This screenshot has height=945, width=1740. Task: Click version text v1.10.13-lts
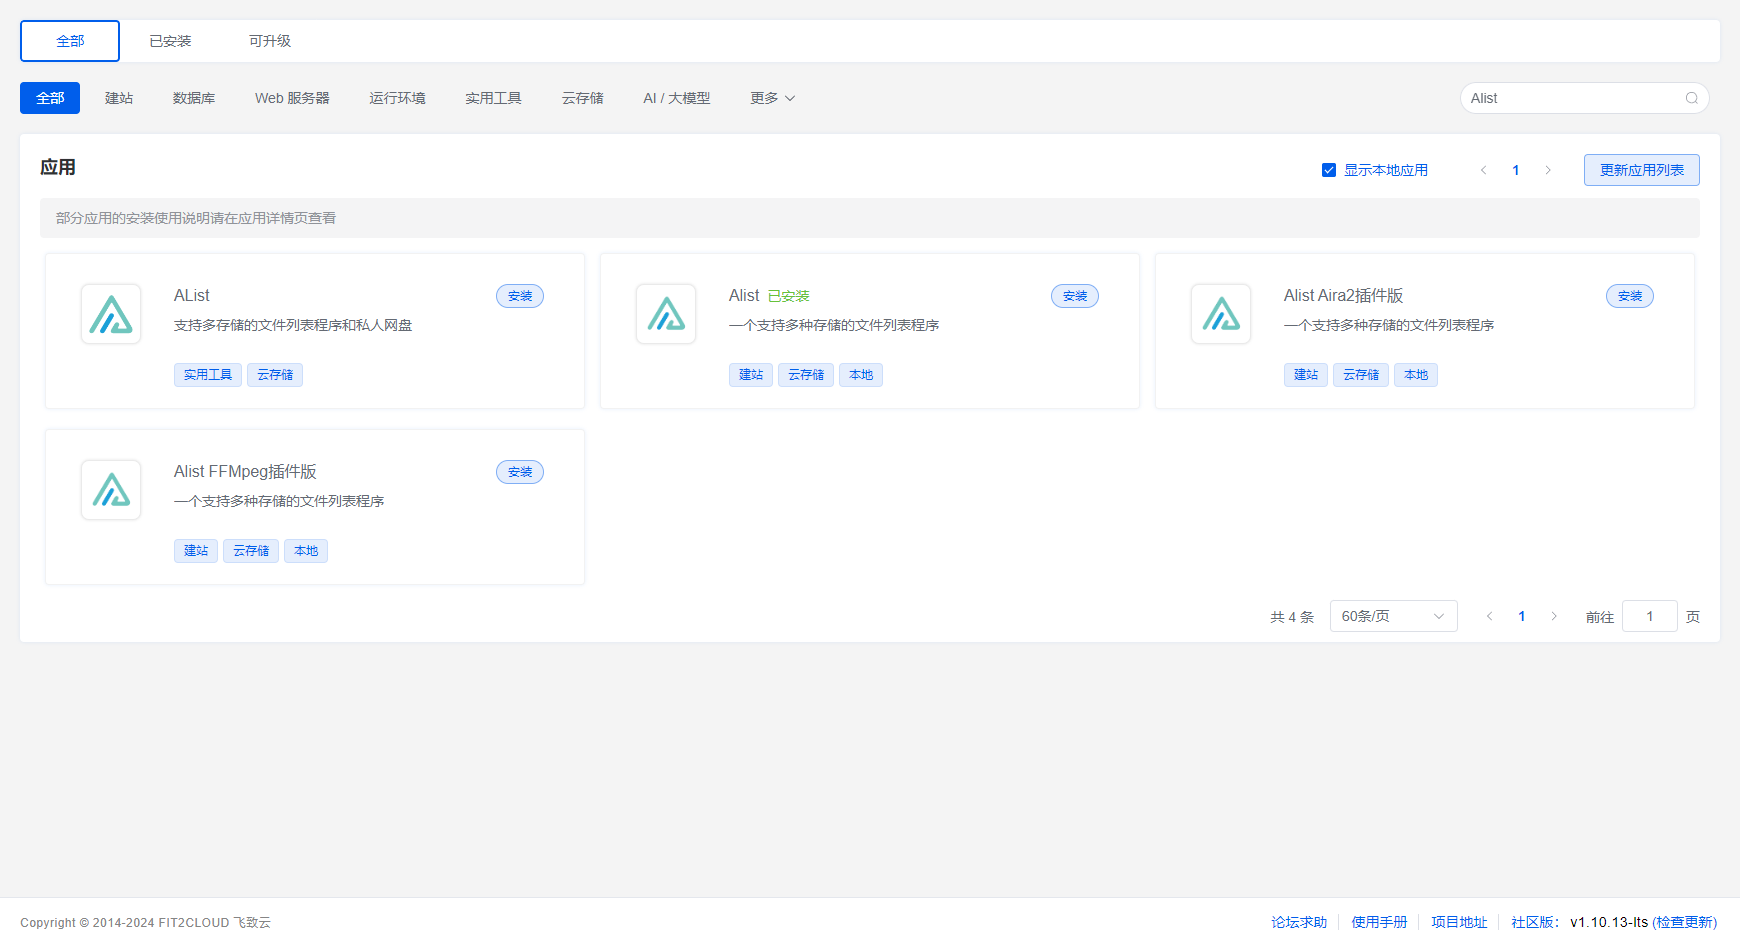click(1609, 922)
